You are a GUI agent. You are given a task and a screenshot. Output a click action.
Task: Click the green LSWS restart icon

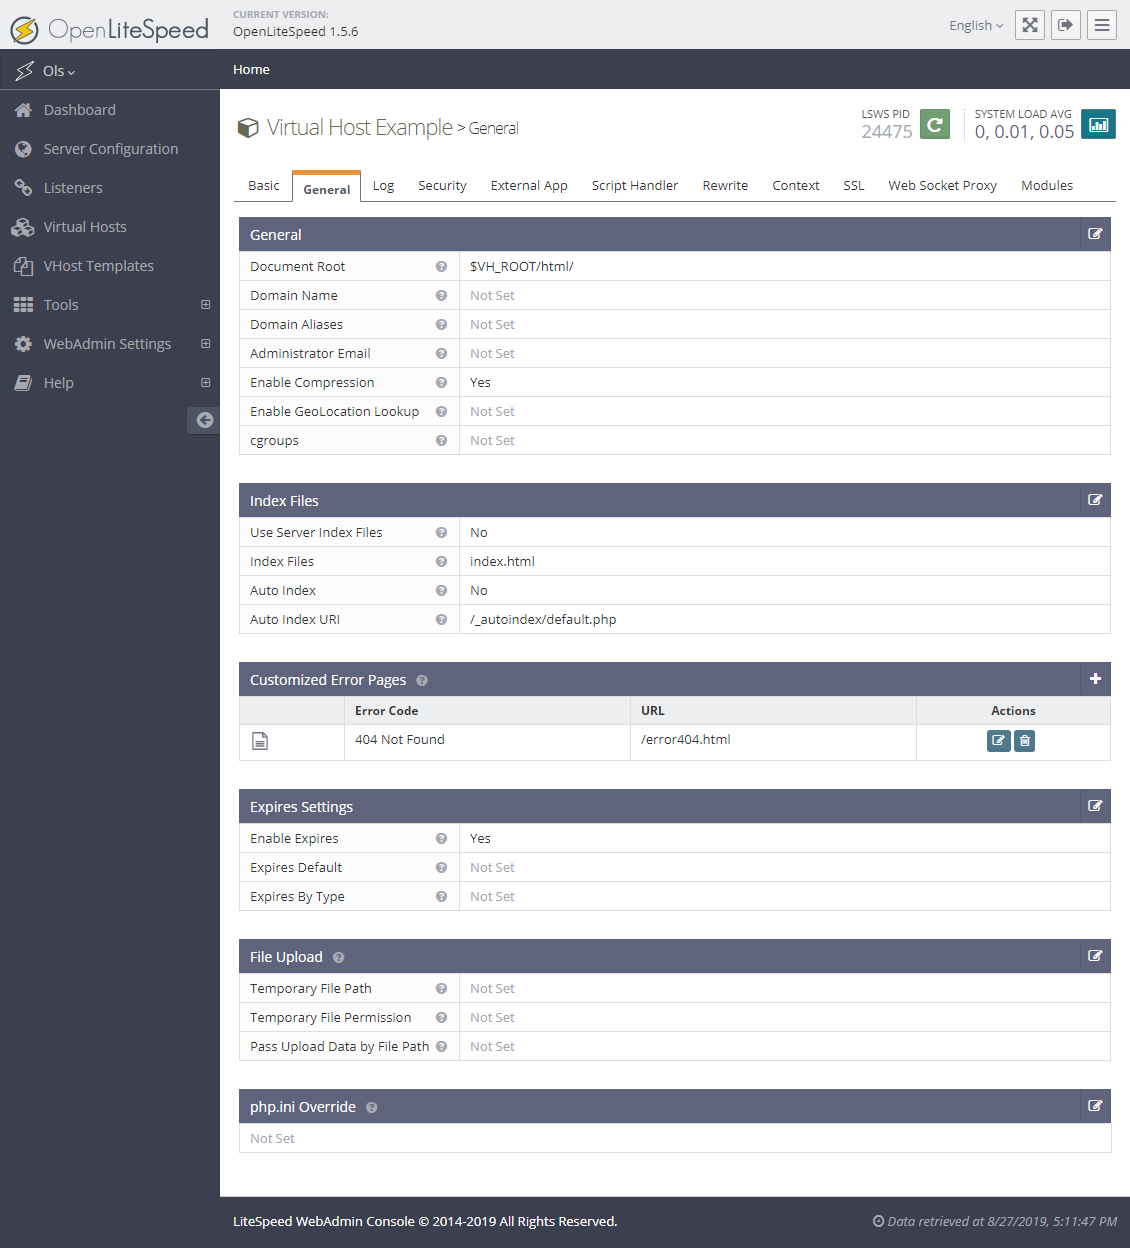tap(935, 124)
